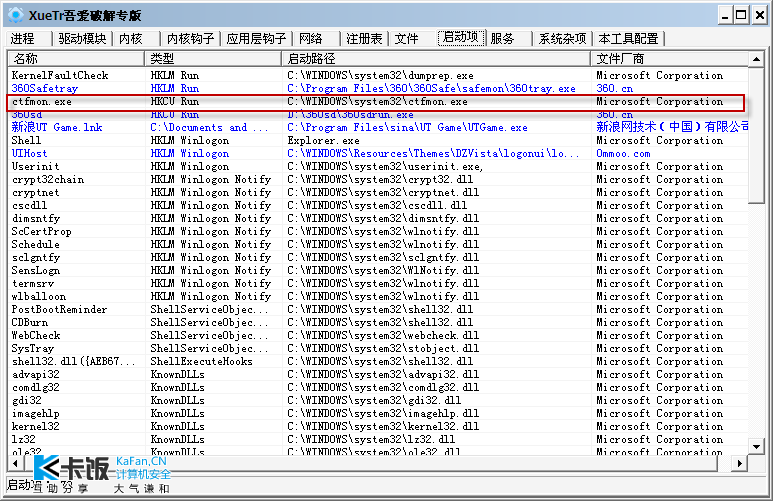
Task: Select the wlballoon entry
Action: 378,296
